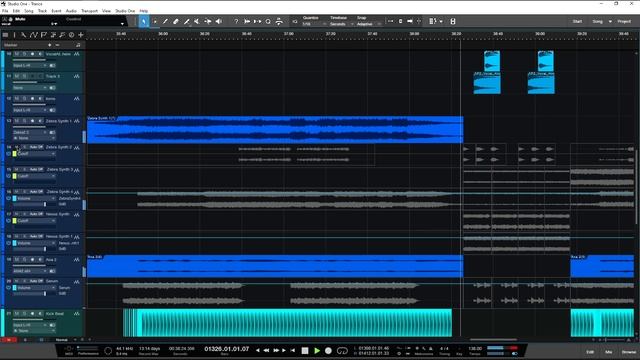The image size is (640, 360).
Task: Open Transport menu
Action: click(x=89, y=11)
